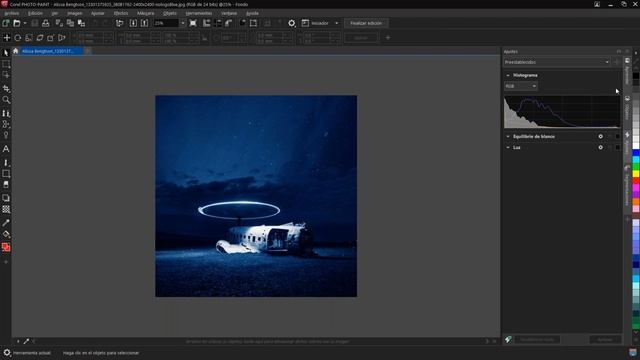Click the red foreground/background color control
640x360 pixels.
(x=6, y=247)
